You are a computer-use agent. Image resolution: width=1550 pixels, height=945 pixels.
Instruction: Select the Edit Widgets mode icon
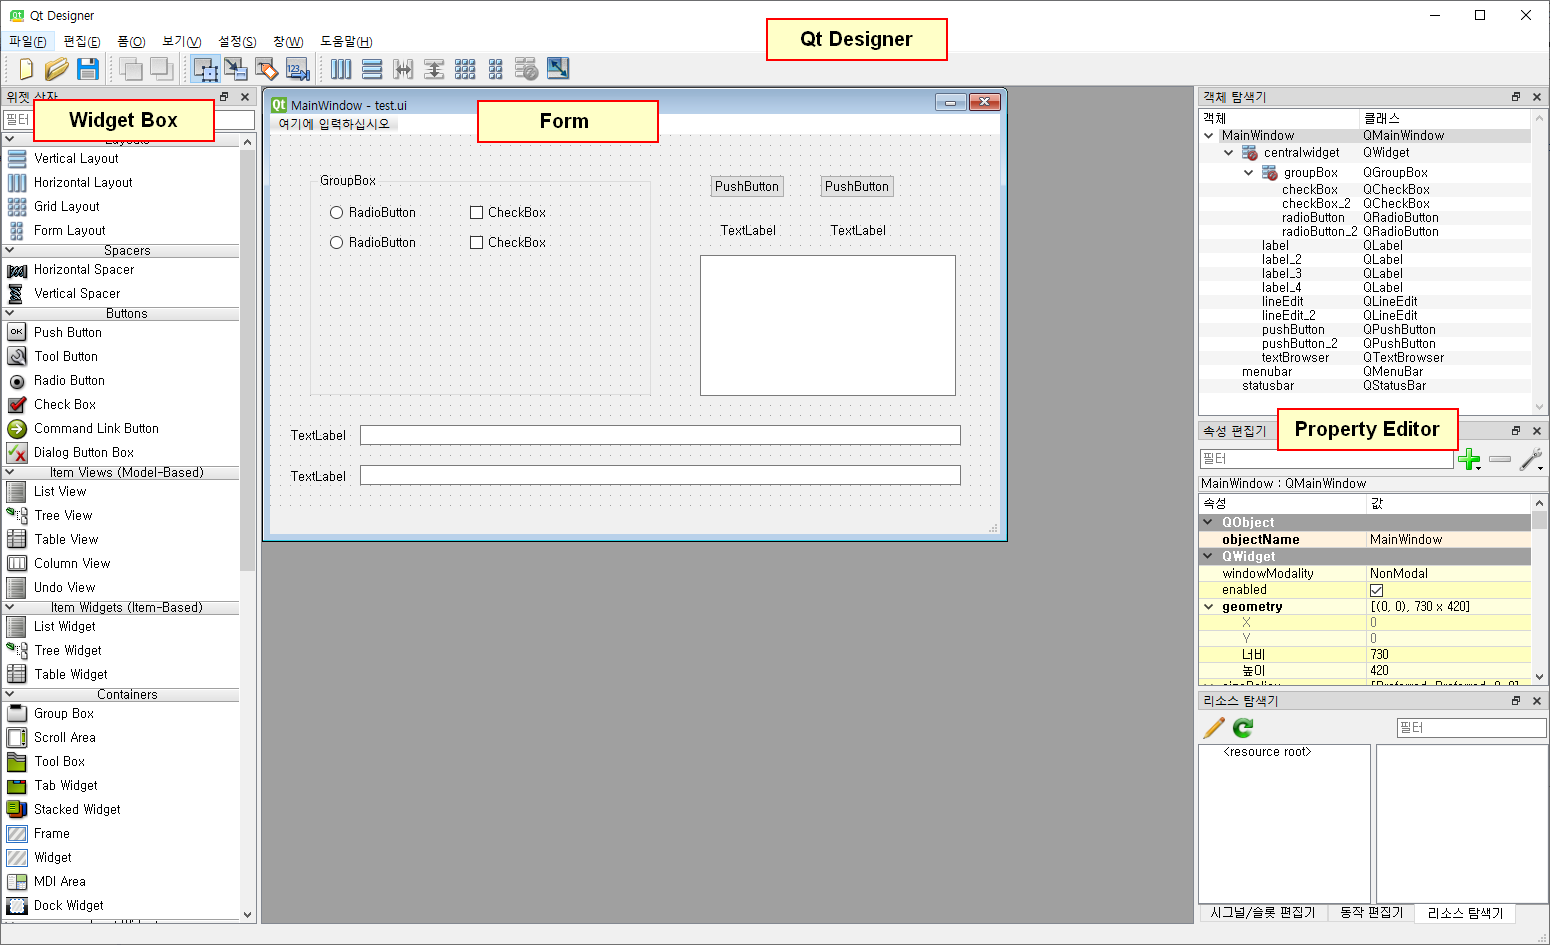coord(206,69)
